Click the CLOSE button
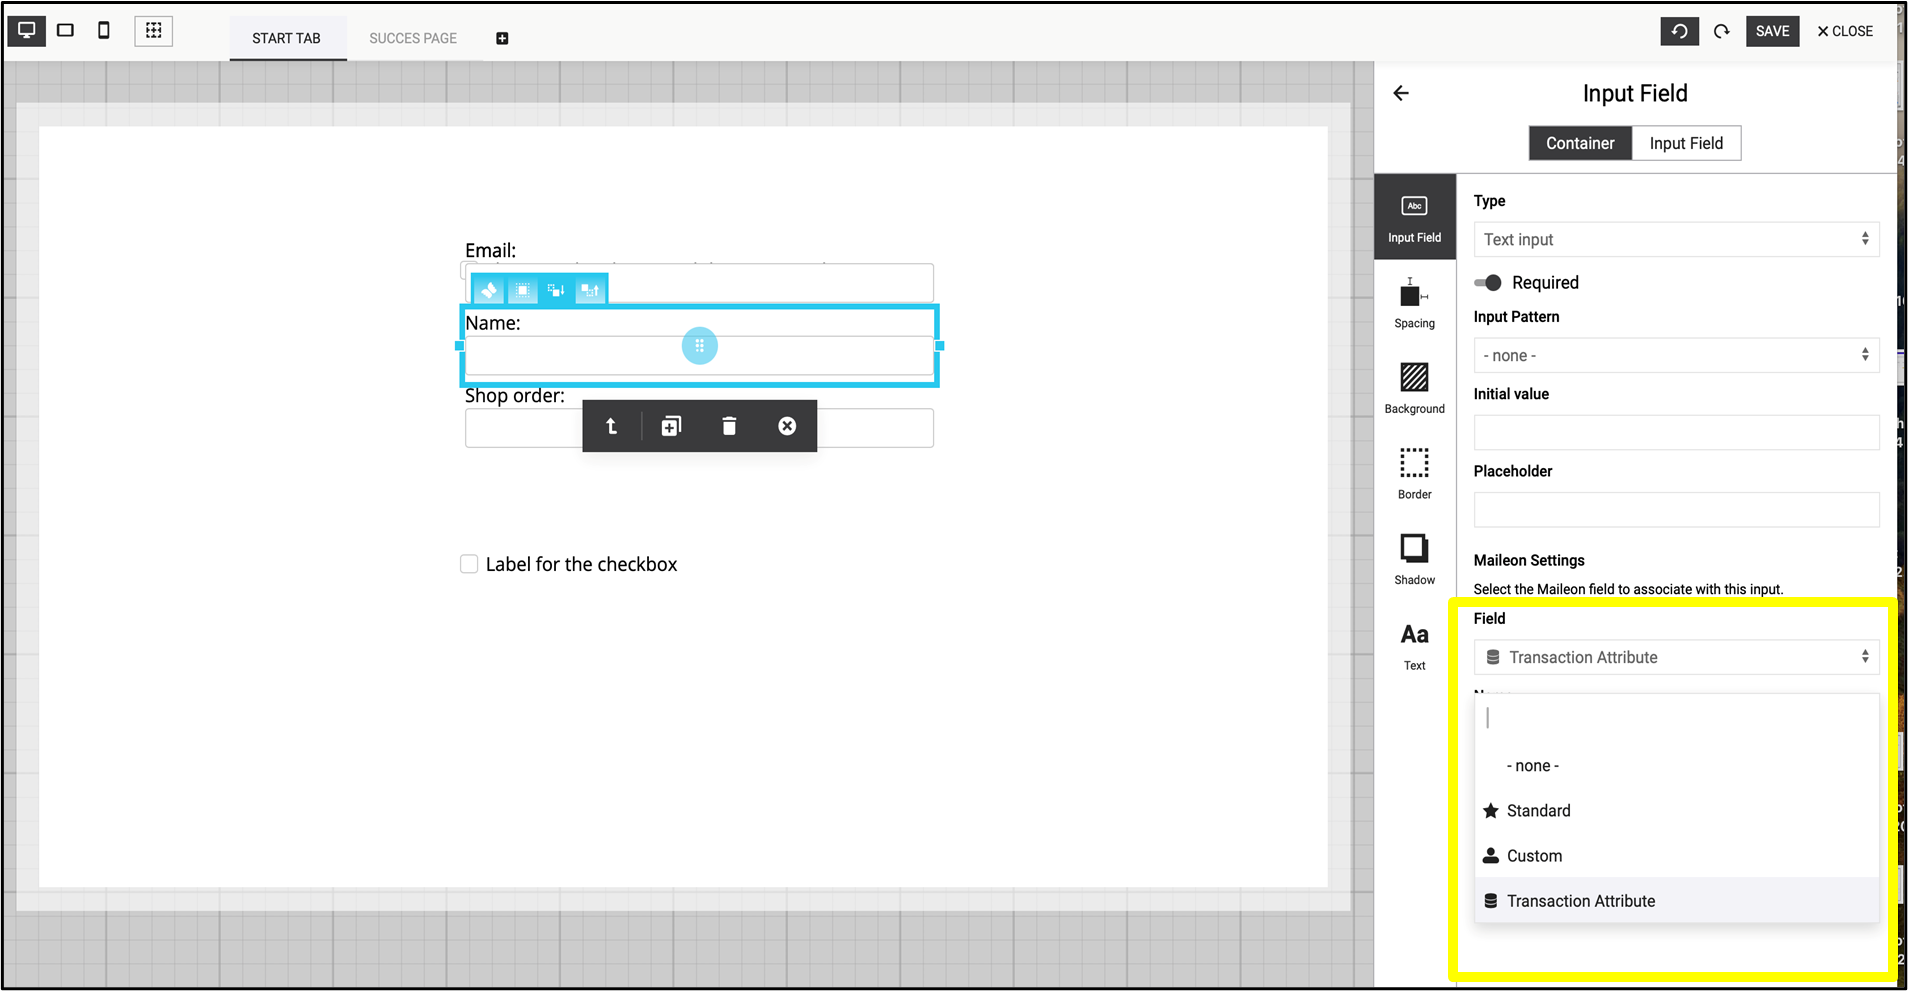 point(1846,31)
